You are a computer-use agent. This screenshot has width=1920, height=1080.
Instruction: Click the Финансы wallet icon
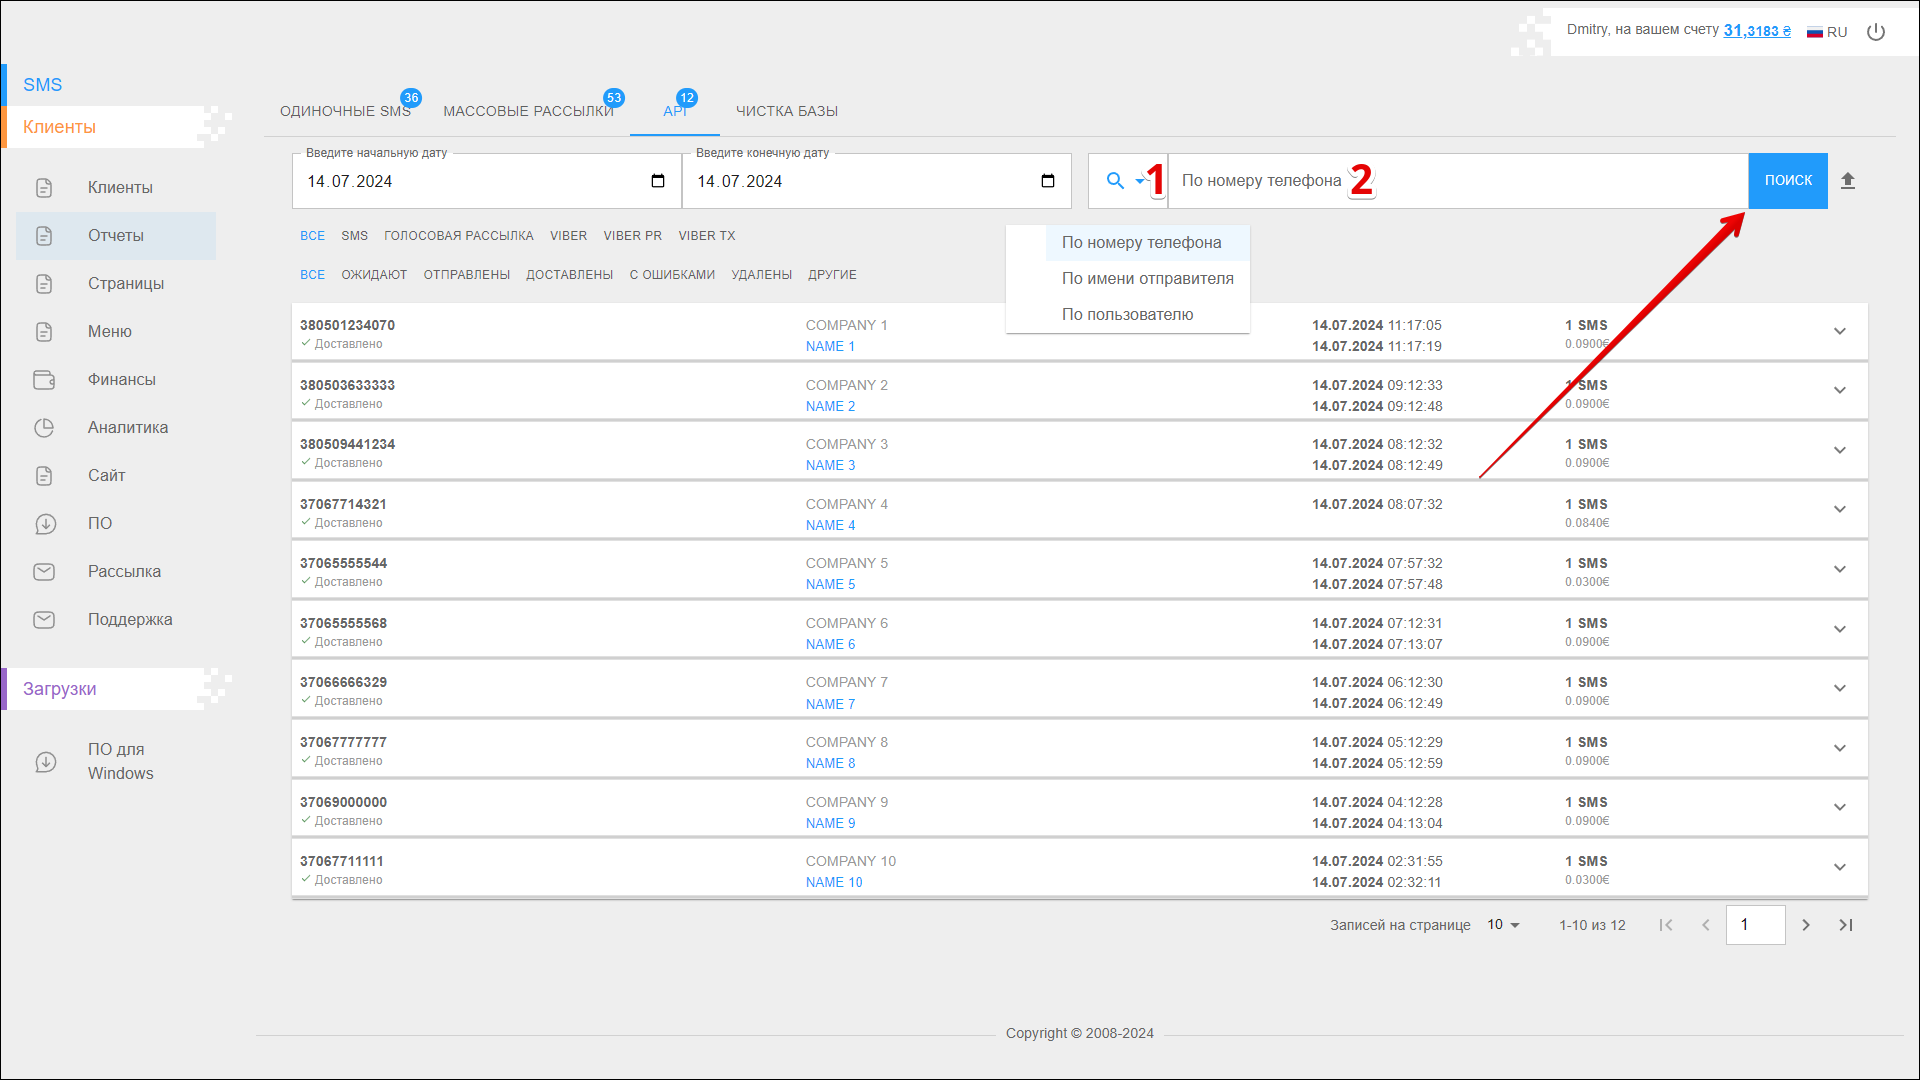click(44, 380)
